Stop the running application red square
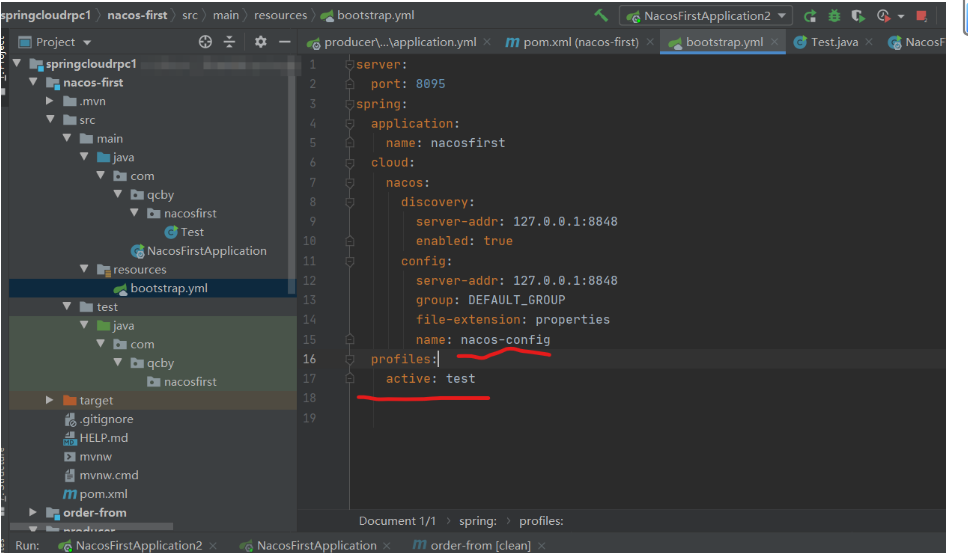Screen dimensions: 968x553 click(922, 16)
